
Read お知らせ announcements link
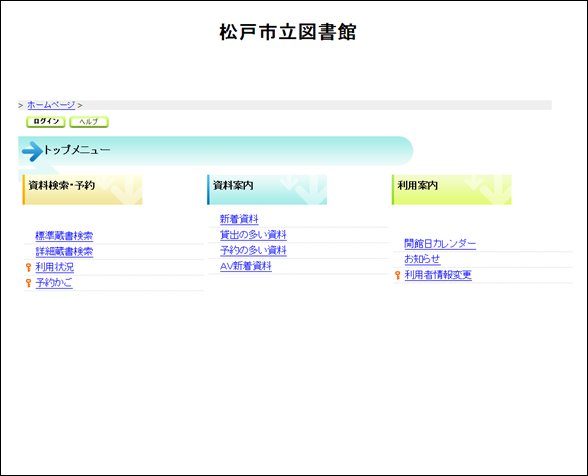pos(422,260)
